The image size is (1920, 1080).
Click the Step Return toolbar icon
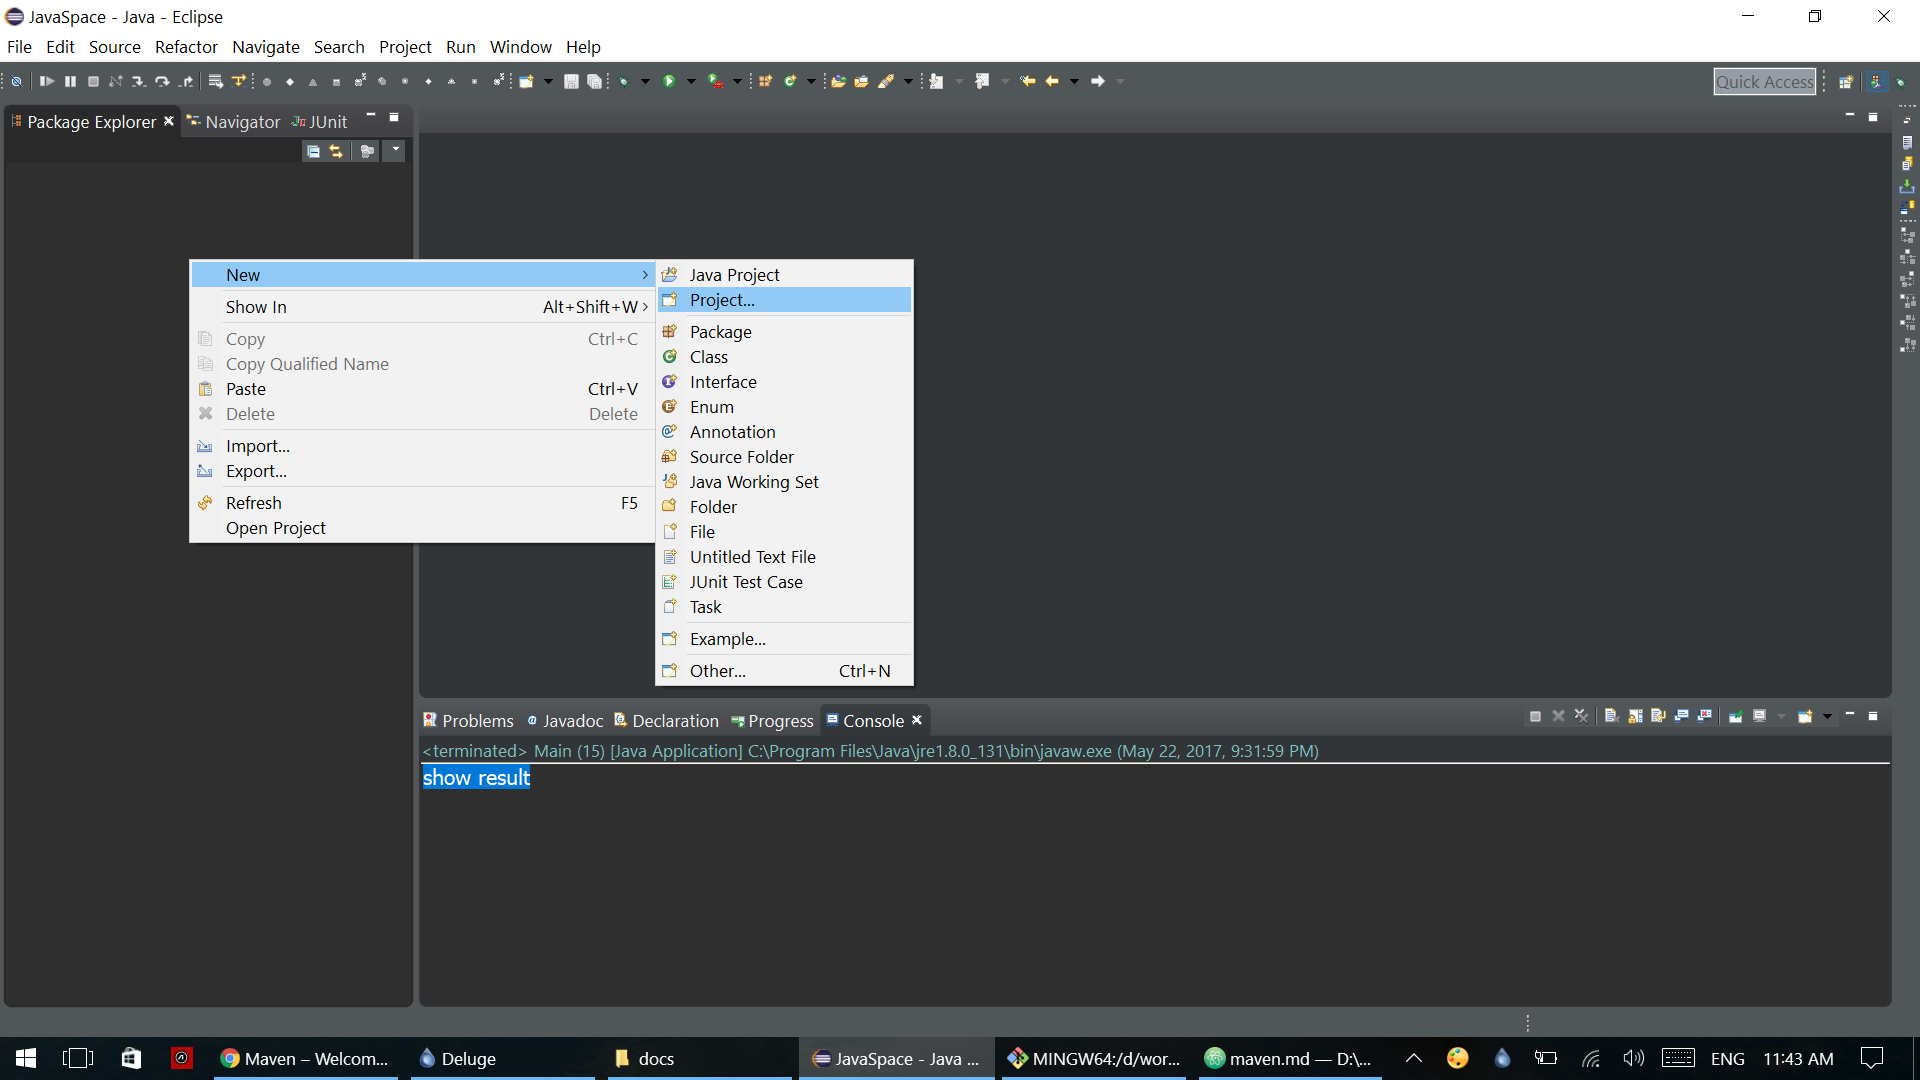click(x=186, y=81)
